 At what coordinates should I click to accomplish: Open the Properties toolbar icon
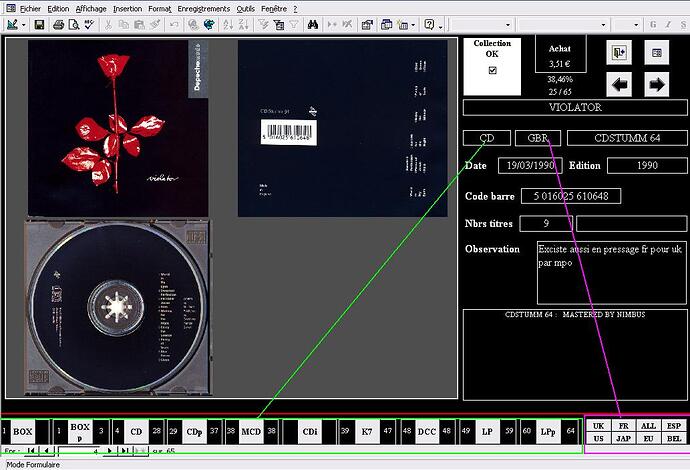[367, 25]
